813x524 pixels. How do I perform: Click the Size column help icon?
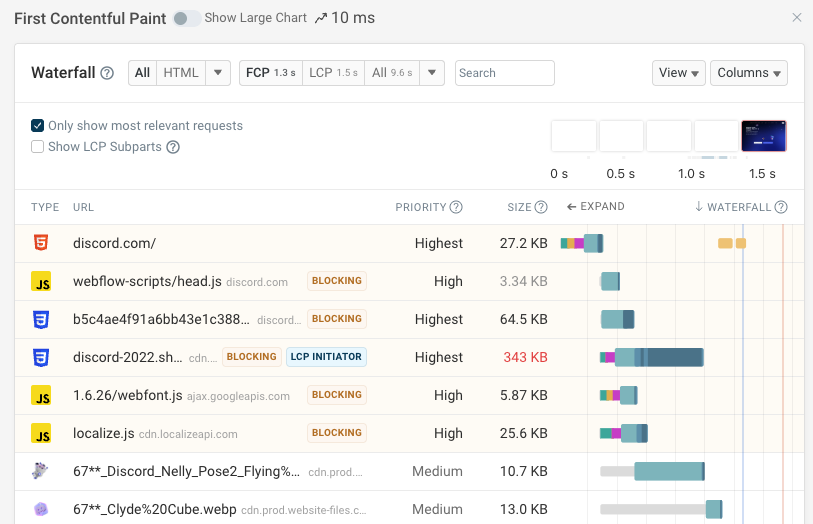tap(541, 208)
